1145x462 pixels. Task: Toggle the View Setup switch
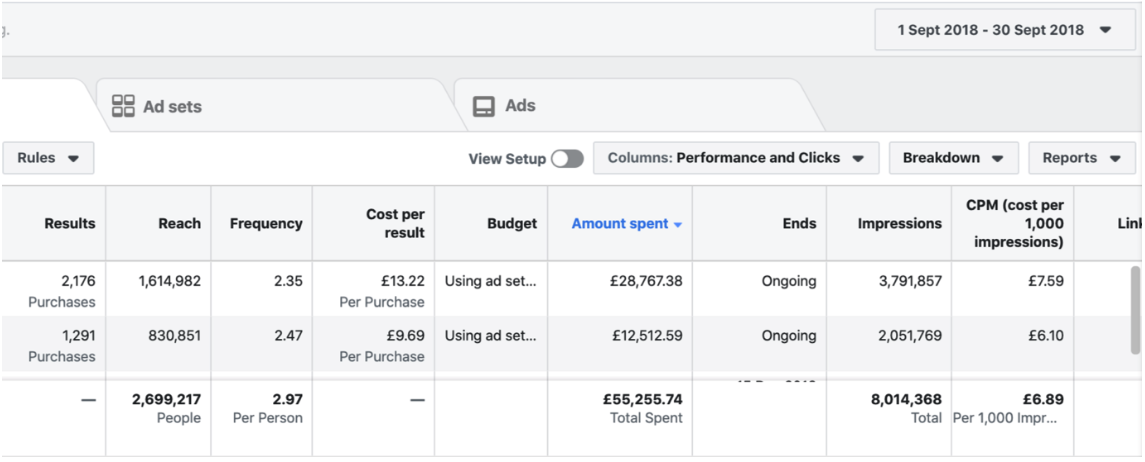coord(567,159)
